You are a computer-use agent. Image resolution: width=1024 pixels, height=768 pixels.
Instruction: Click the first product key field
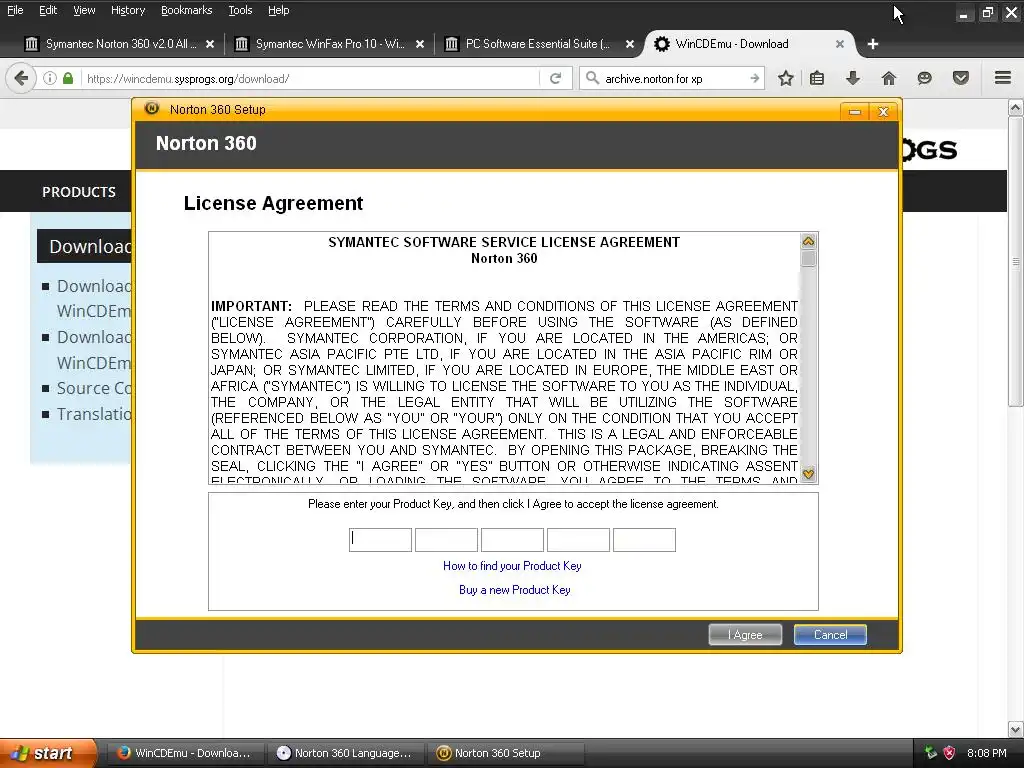[380, 540]
